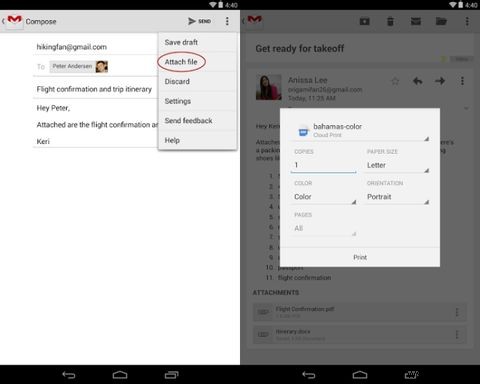Tap the trash delete icon
480x384 pixels.
390,22
